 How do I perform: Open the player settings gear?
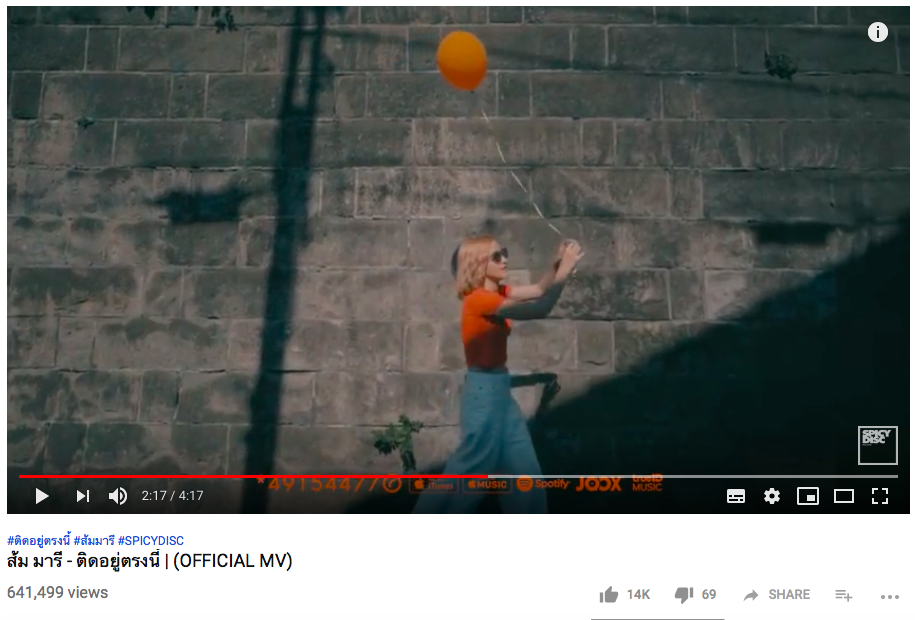click(771, 496)
